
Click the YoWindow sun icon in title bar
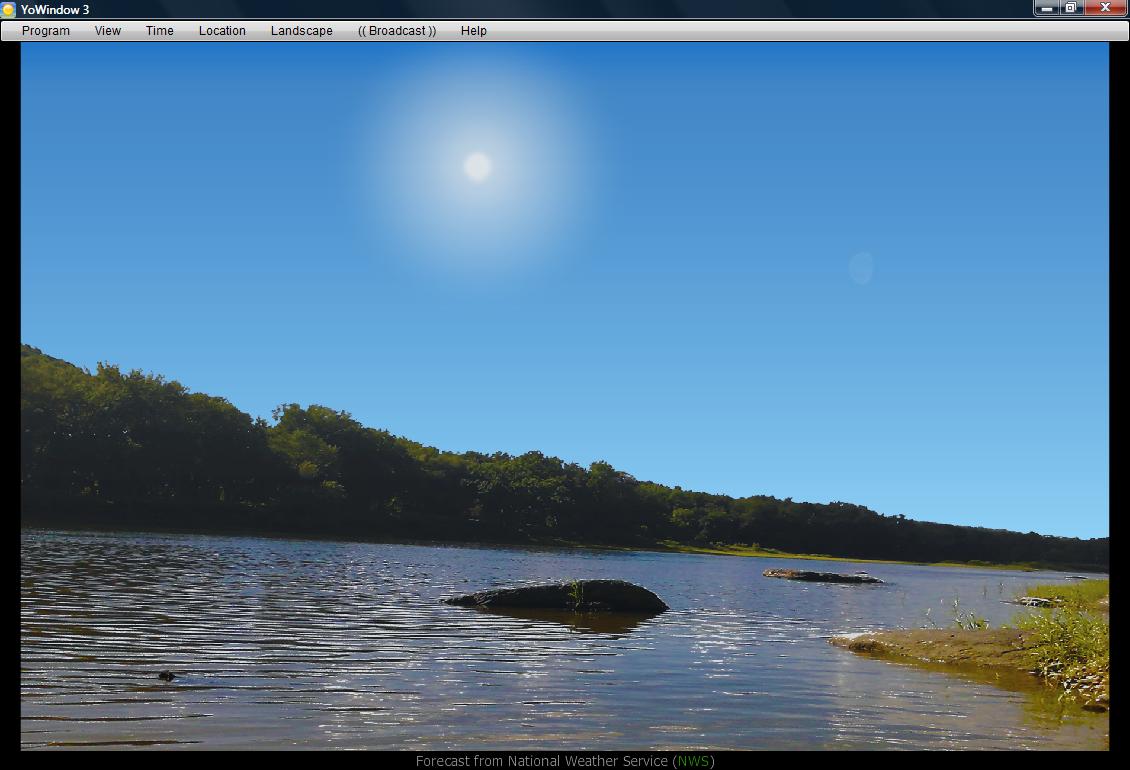[9, 10]
